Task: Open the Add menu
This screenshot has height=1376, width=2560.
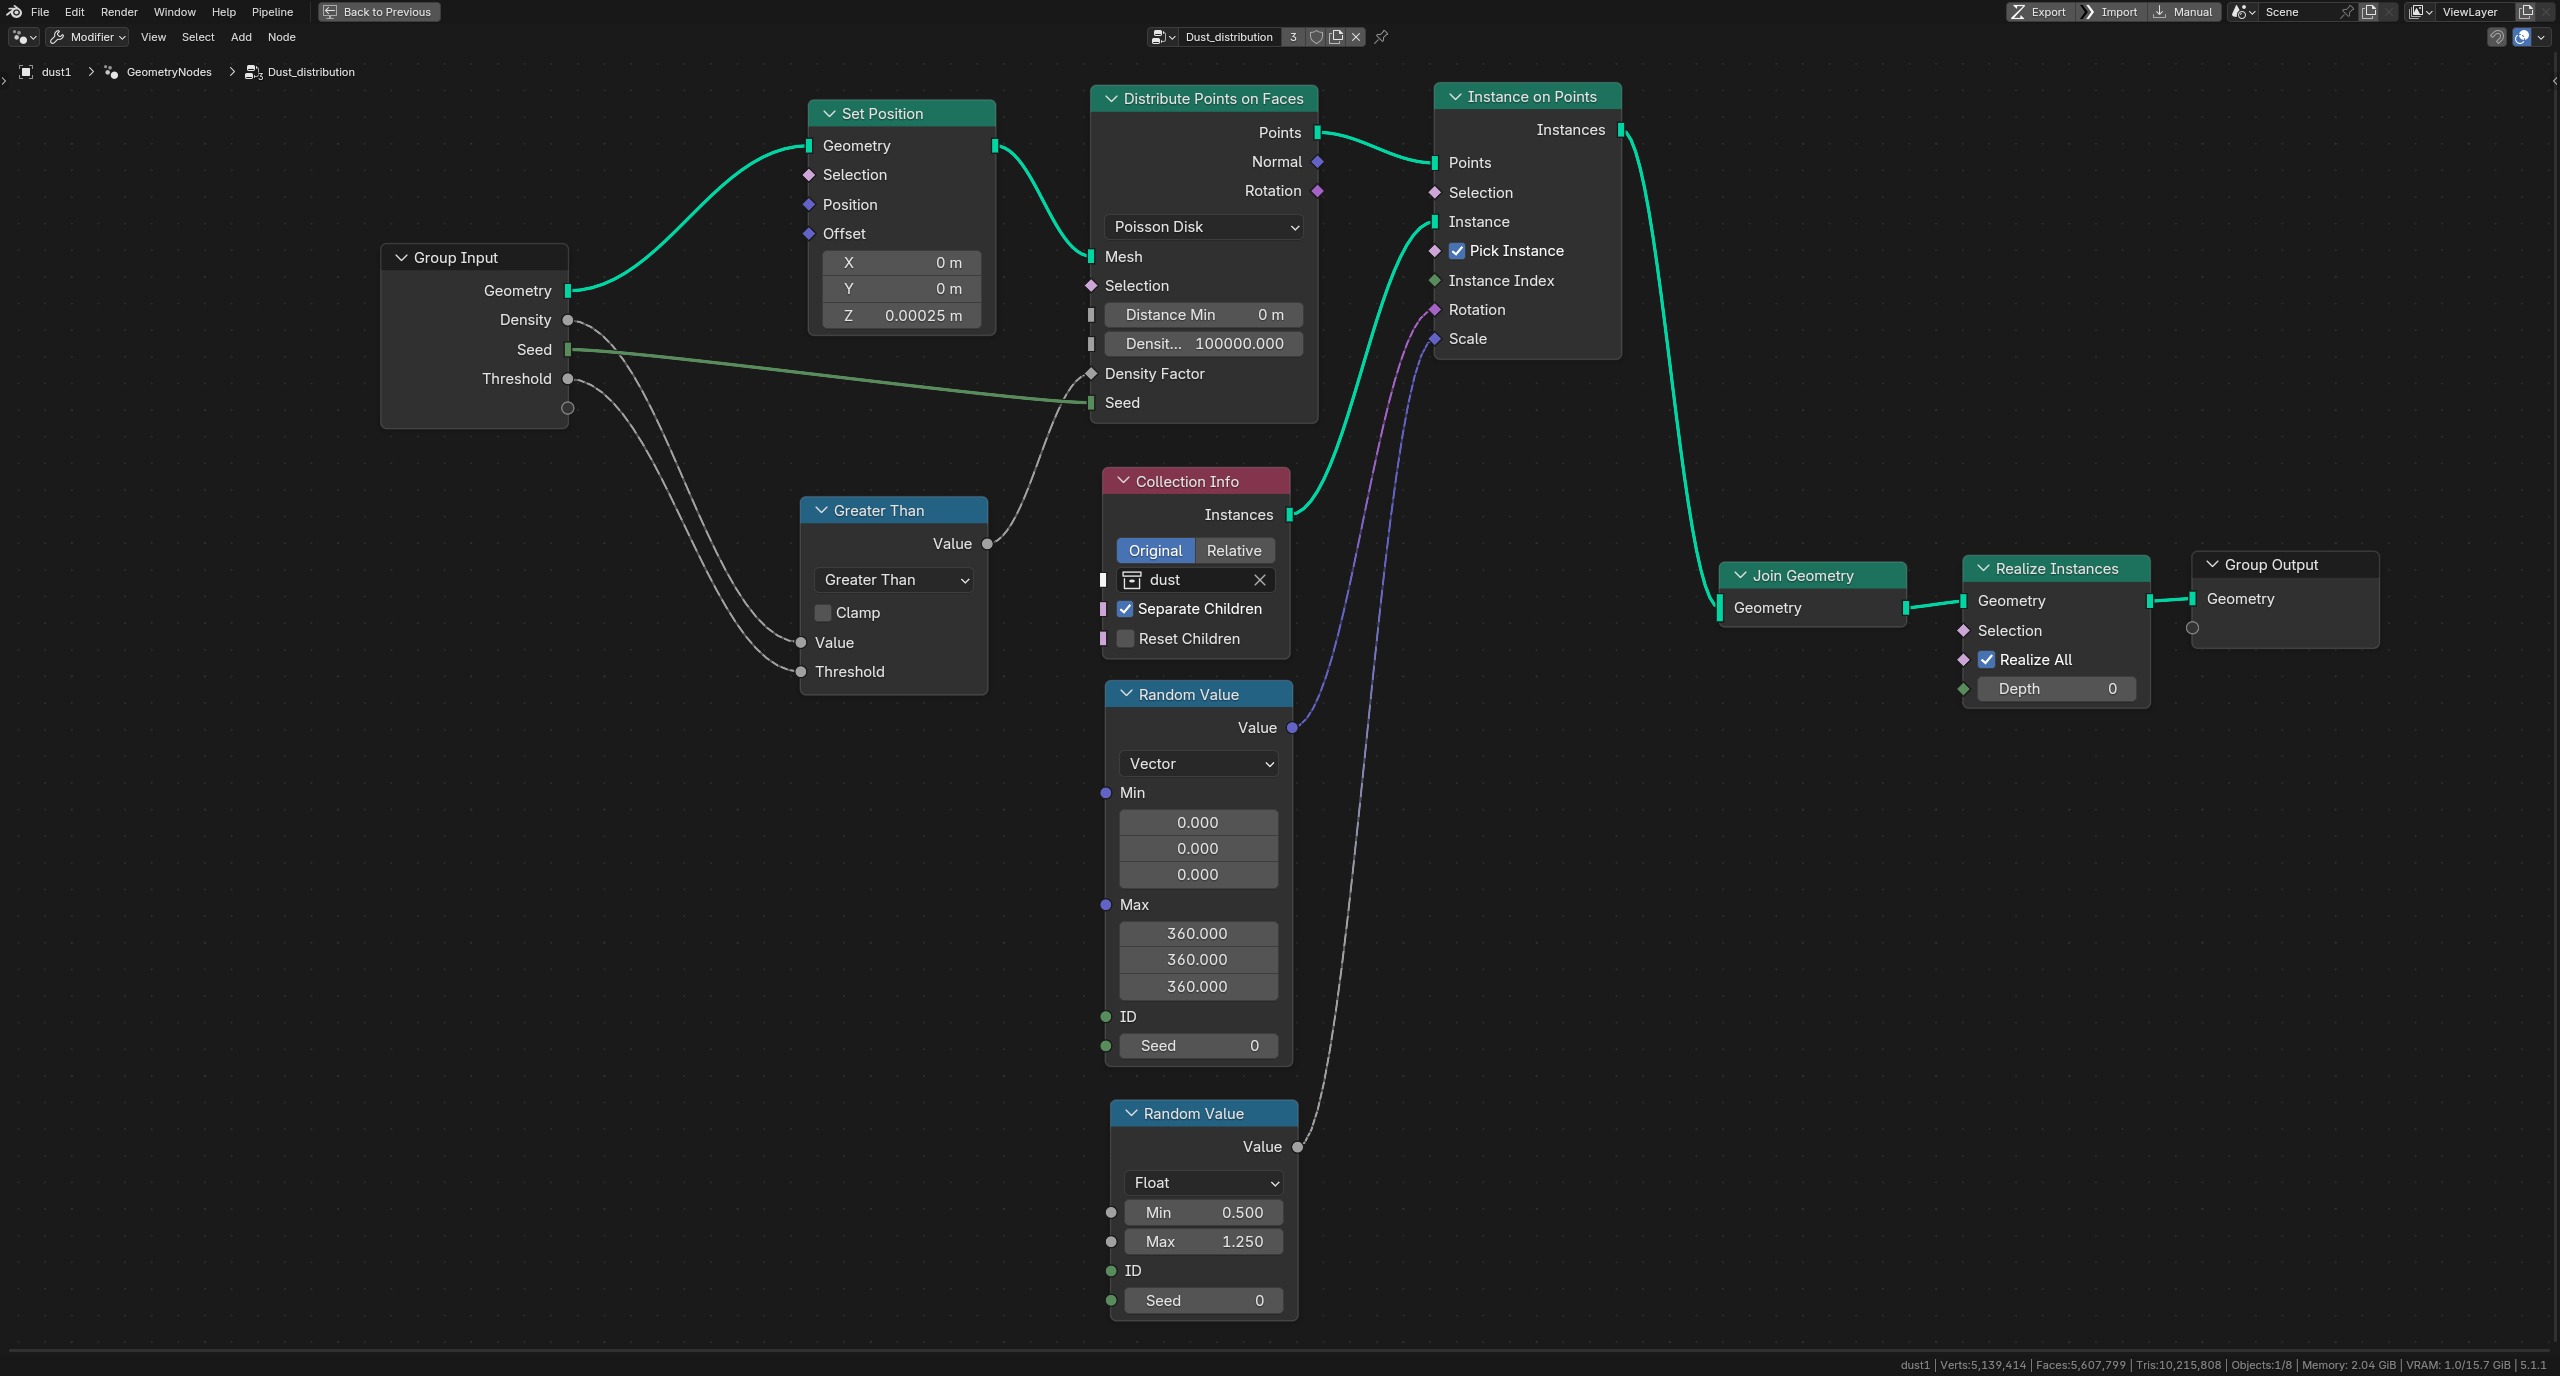Action: point(241,37)
